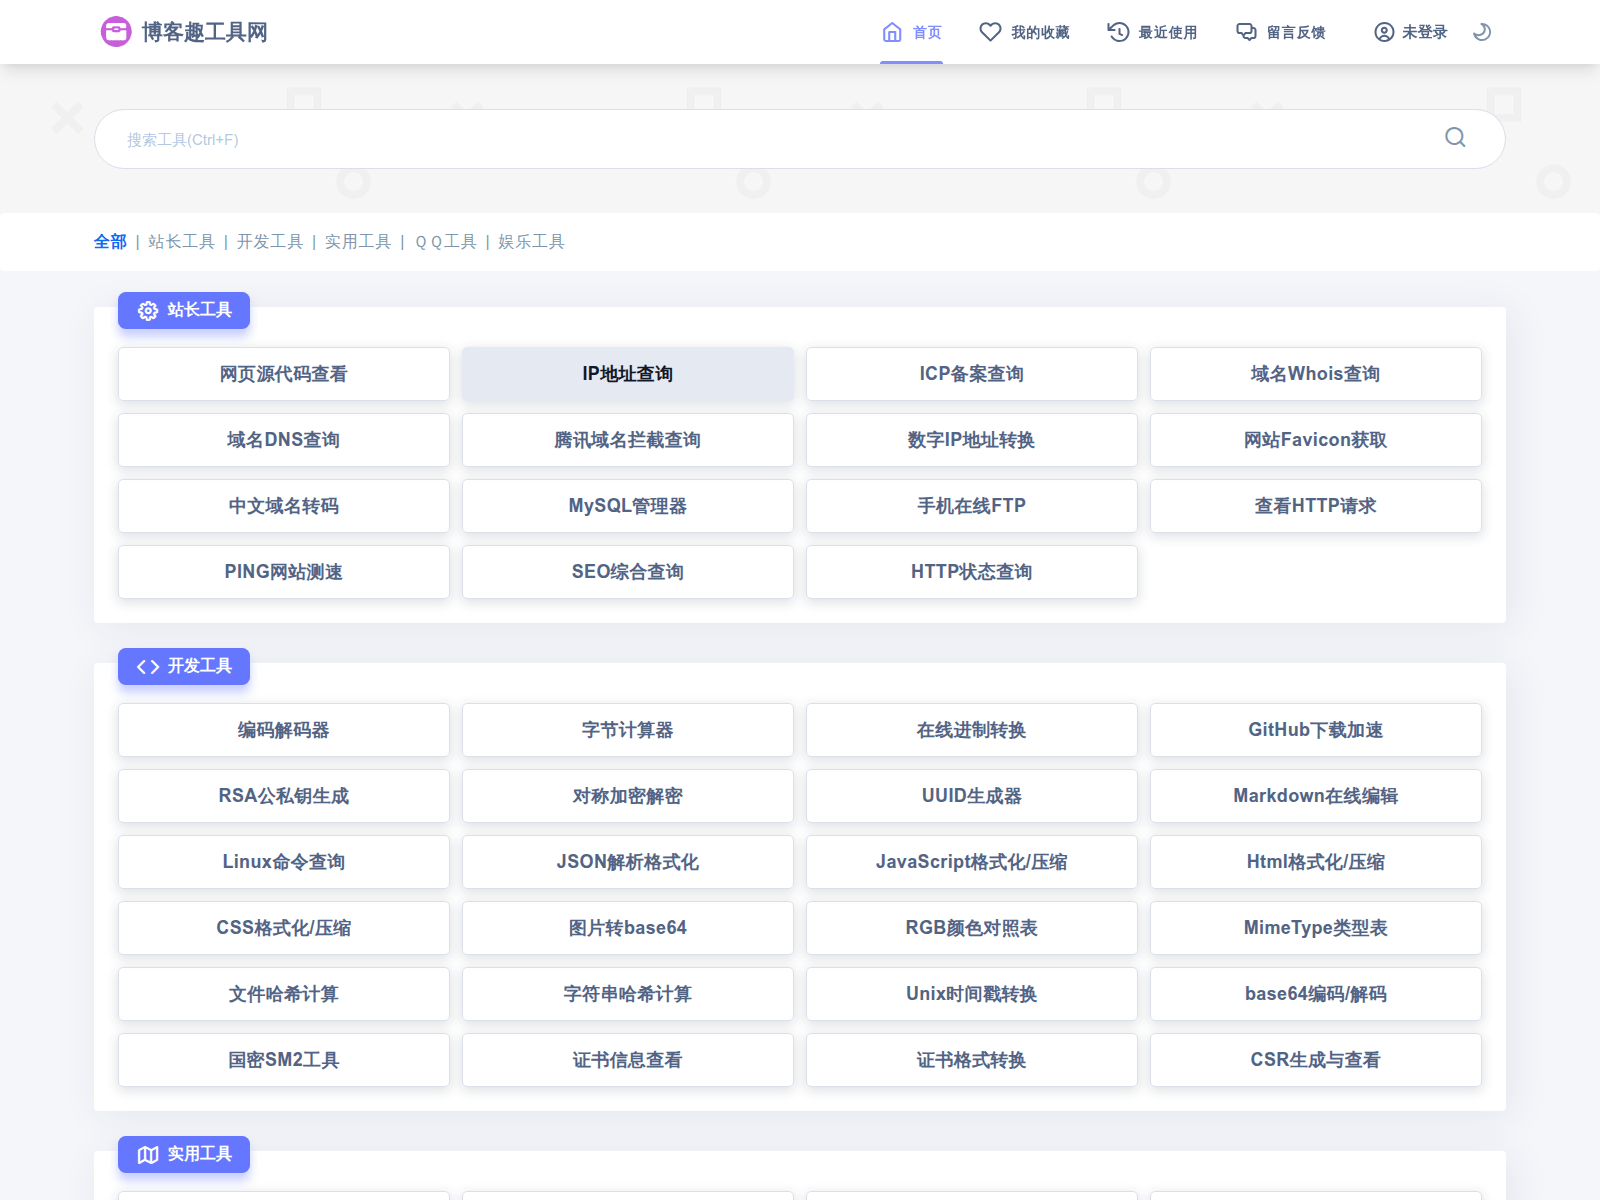The width and height of the screenshot is (1600, 1200).
Task: Open the 域名Whois查询 tool
Action: (x=1315, y=374)
